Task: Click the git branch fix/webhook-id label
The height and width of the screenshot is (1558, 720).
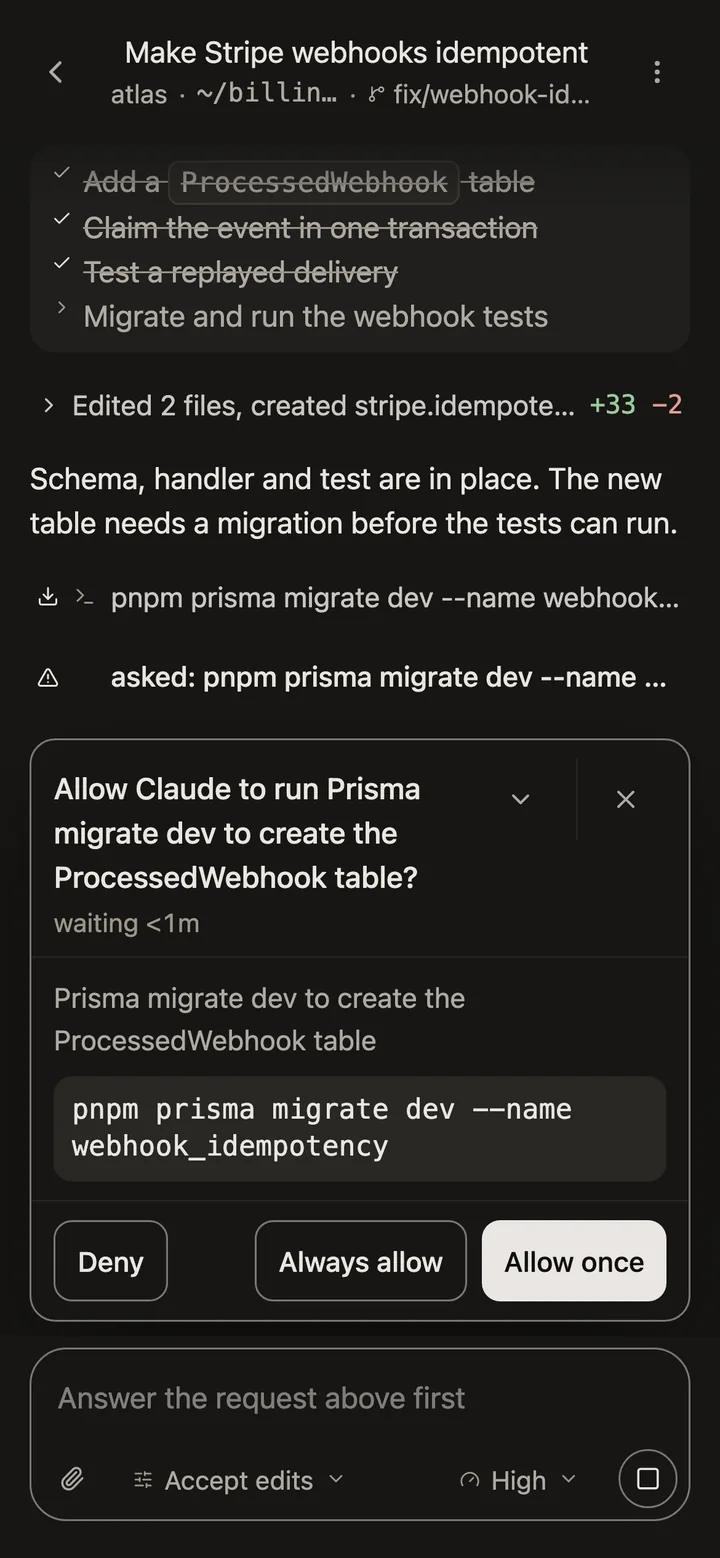Action: (479, 96)
